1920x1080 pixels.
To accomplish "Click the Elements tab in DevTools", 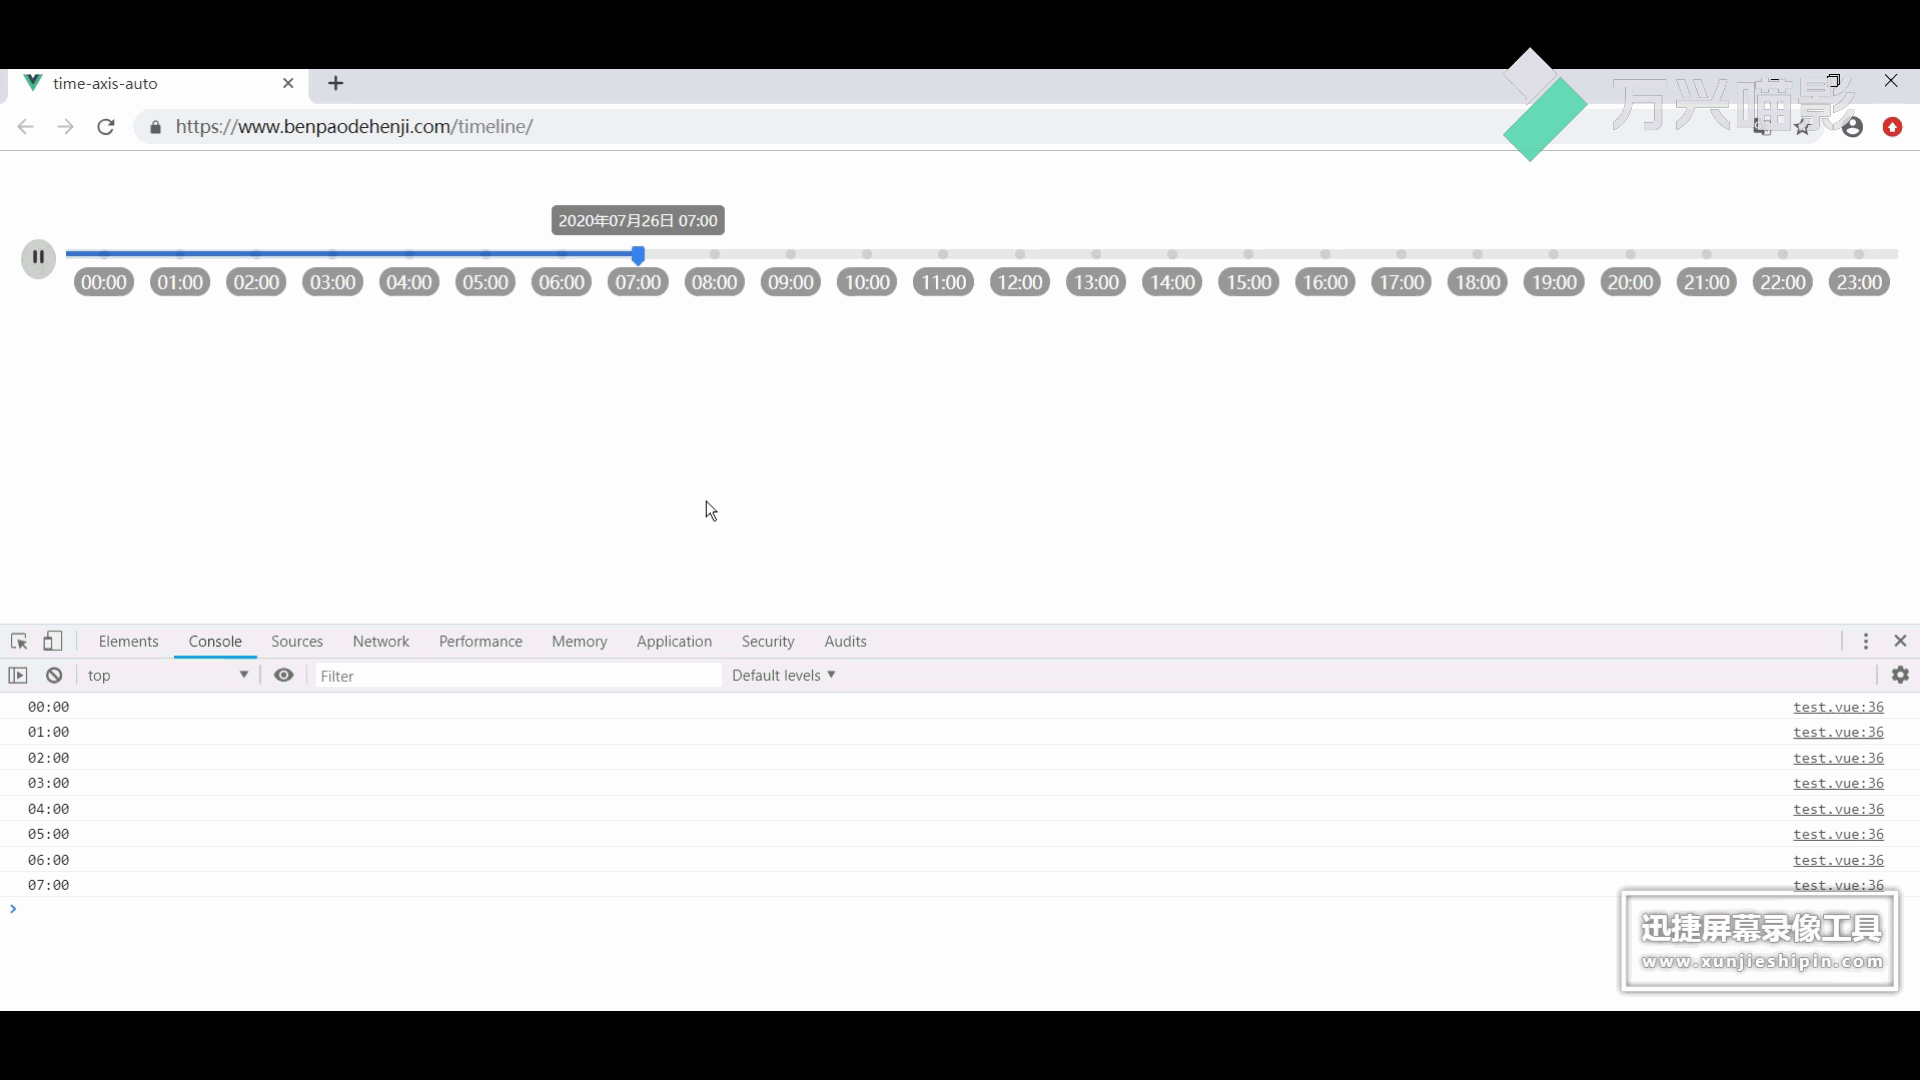I will 128,641.
